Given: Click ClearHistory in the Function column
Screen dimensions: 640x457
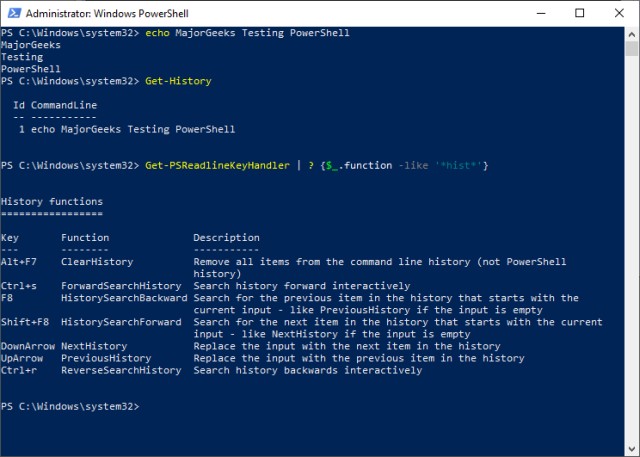Looking at the screenshot, I should [97, 262].
